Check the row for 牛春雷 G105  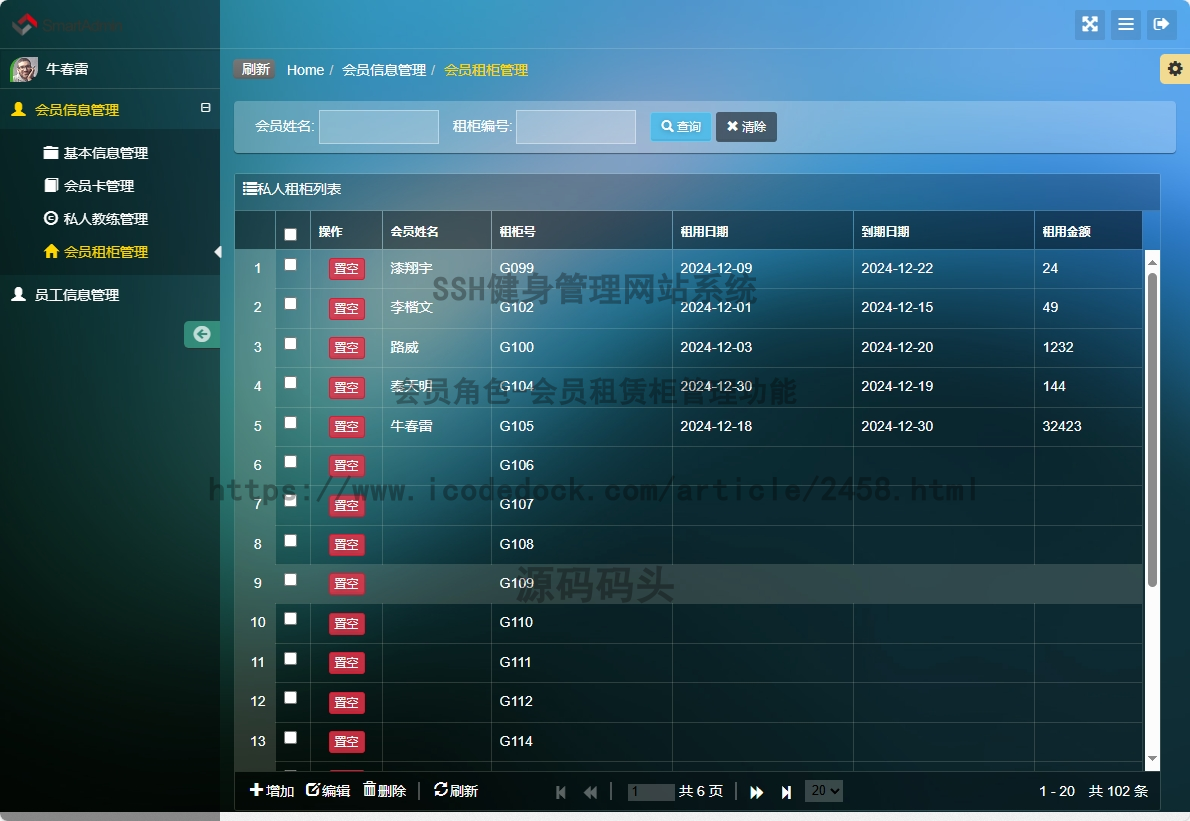[x=290, y=423]
